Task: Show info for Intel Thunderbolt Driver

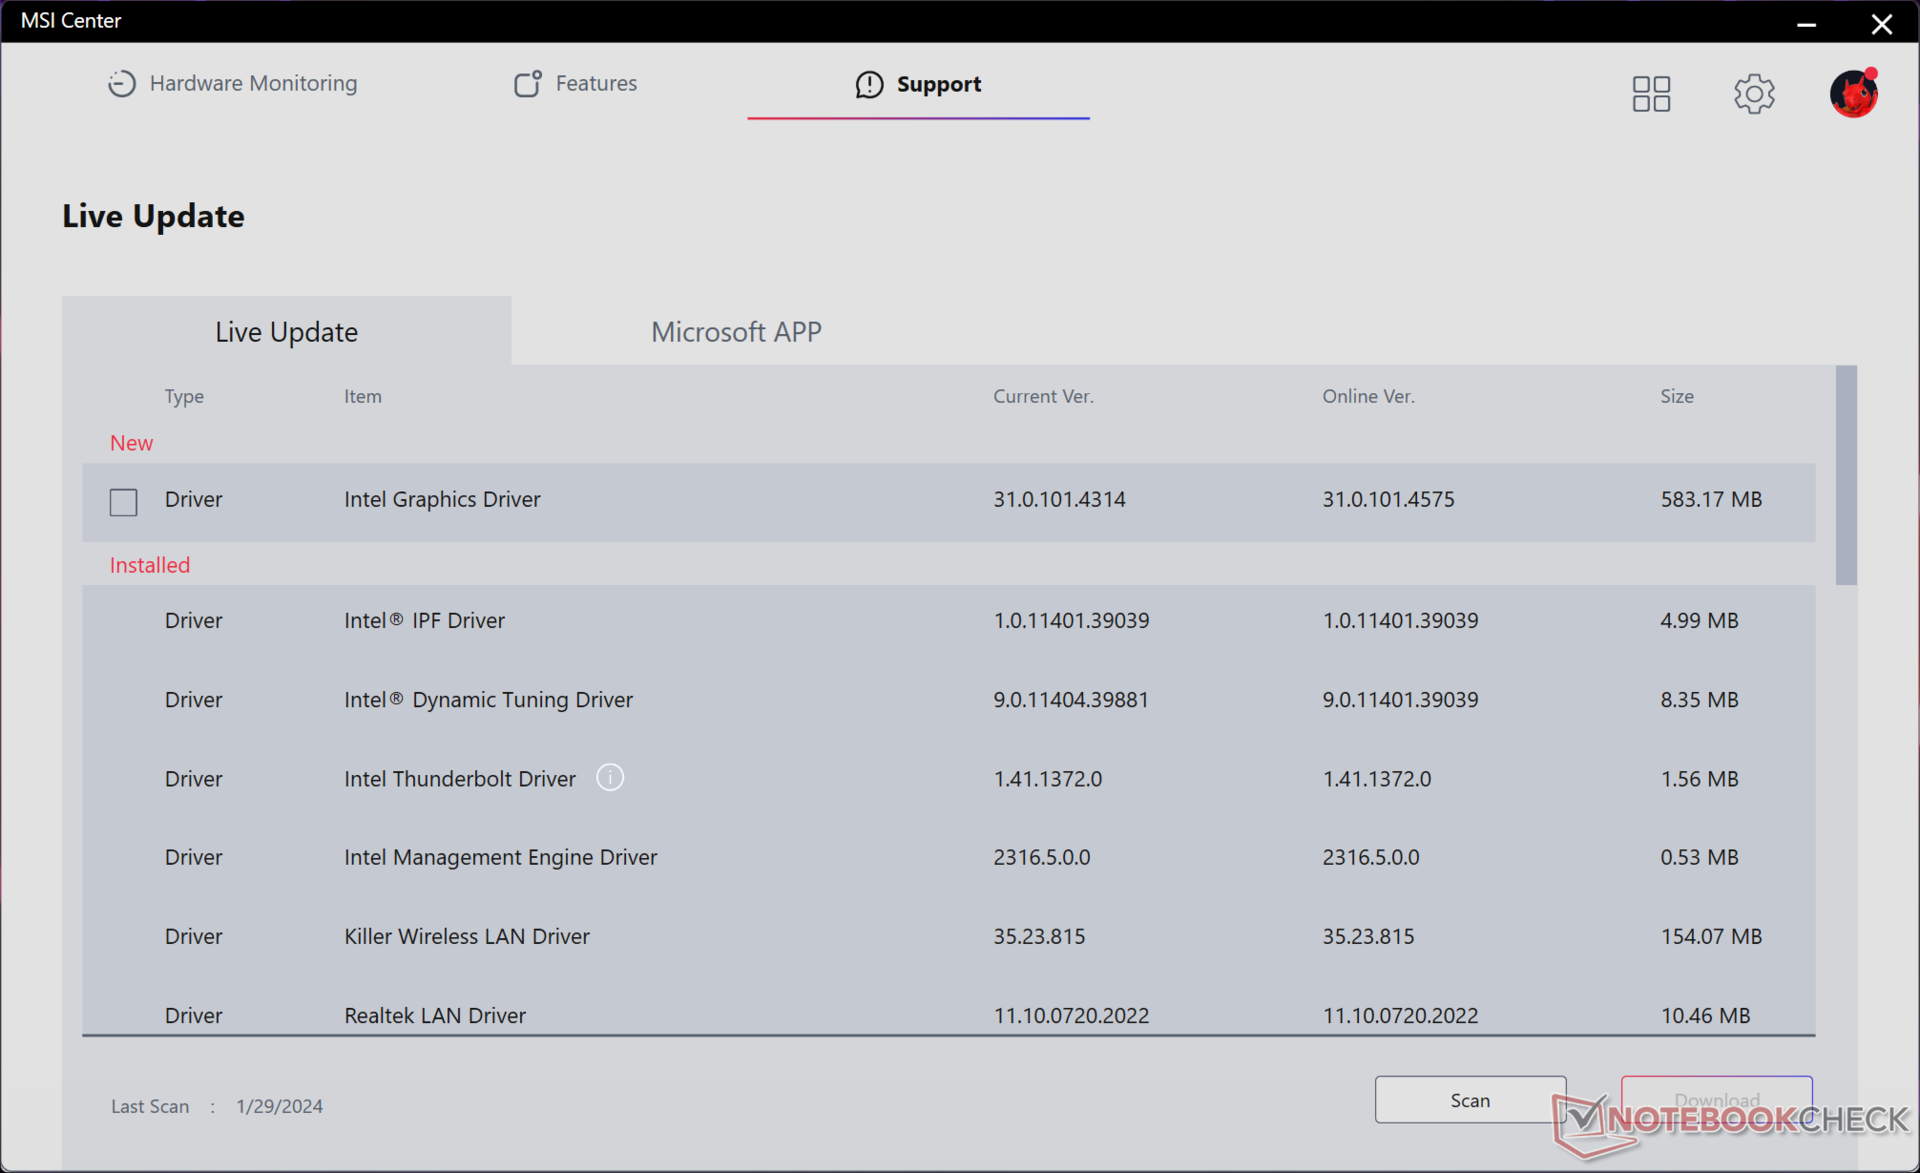Action: pos(610,778)
